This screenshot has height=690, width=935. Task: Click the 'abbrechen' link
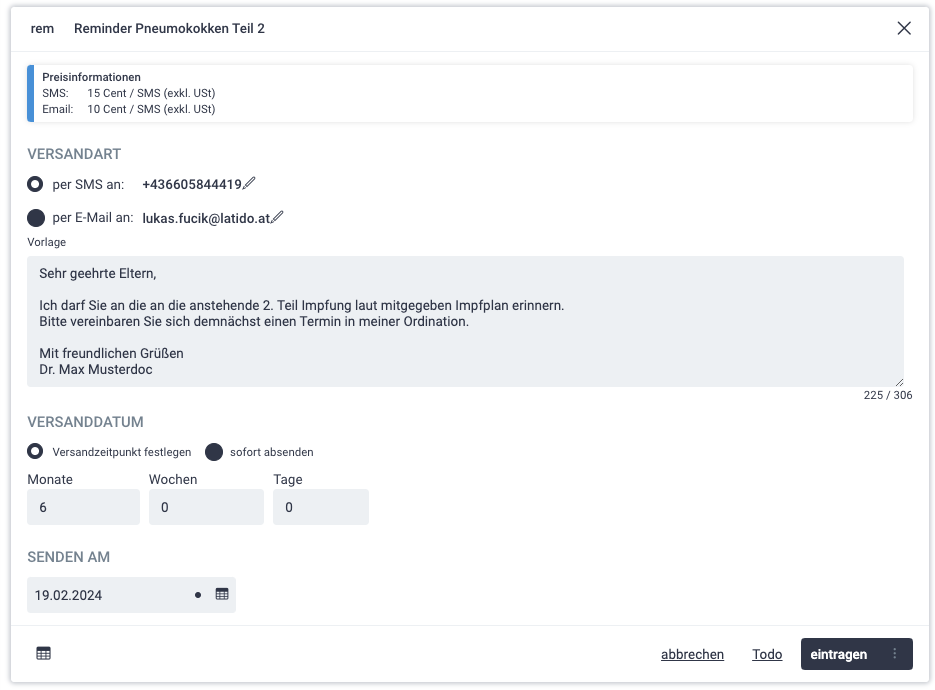click(x=692, y=654)
